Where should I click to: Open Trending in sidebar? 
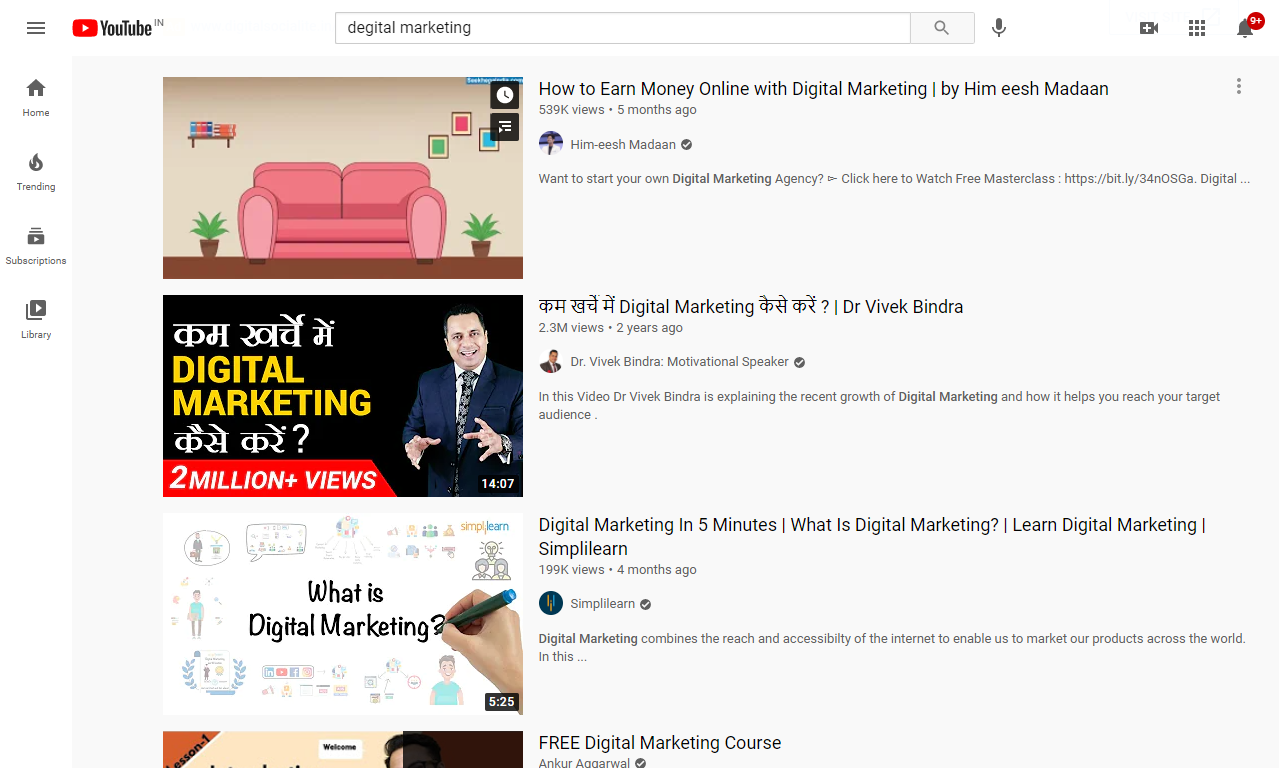36,171
